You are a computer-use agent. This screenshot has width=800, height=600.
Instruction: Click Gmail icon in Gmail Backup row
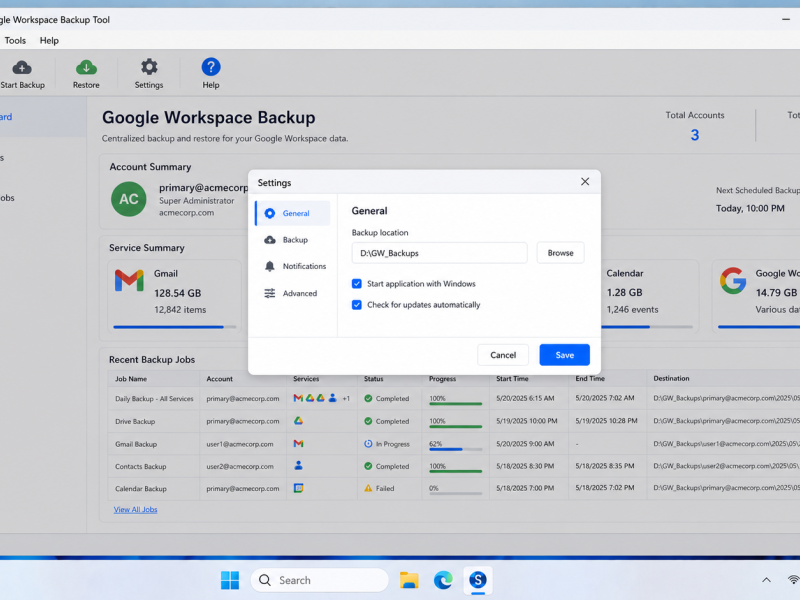[298, 444]
